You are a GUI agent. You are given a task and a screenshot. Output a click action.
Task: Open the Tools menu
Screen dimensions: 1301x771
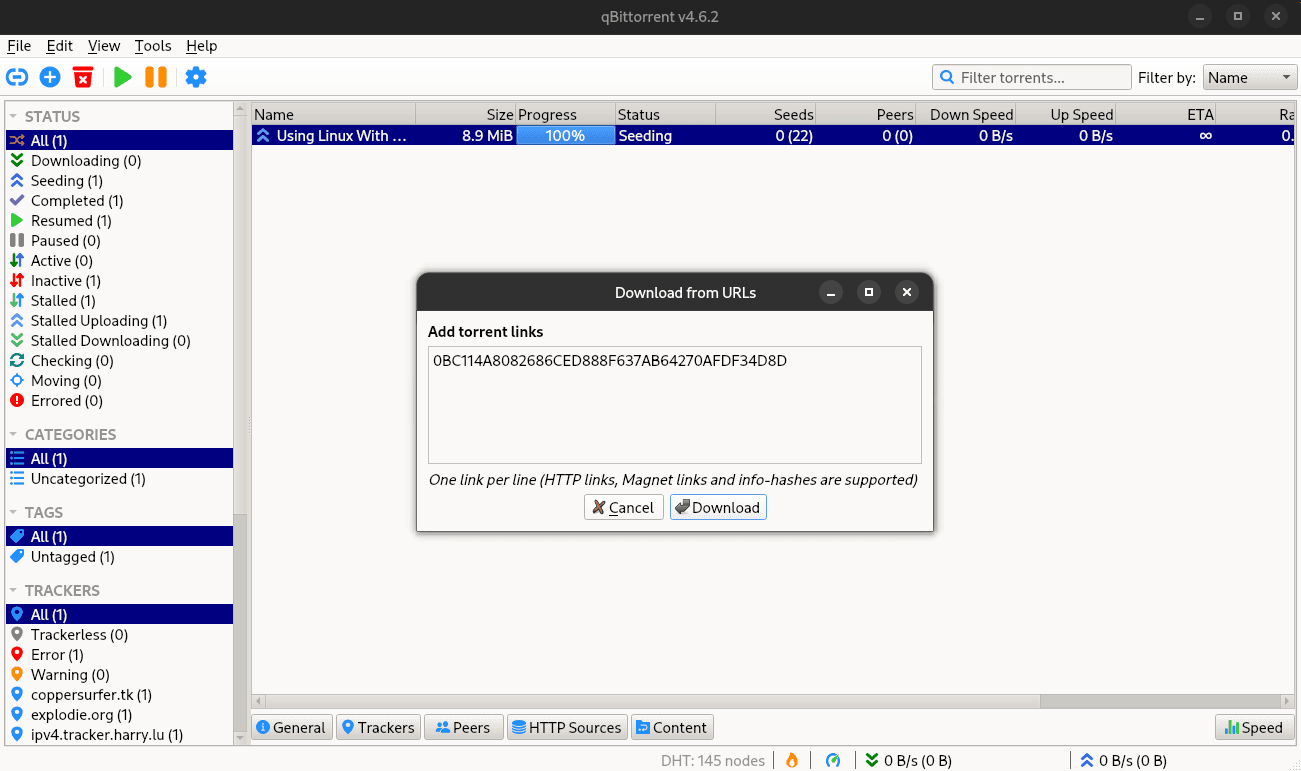153,46
